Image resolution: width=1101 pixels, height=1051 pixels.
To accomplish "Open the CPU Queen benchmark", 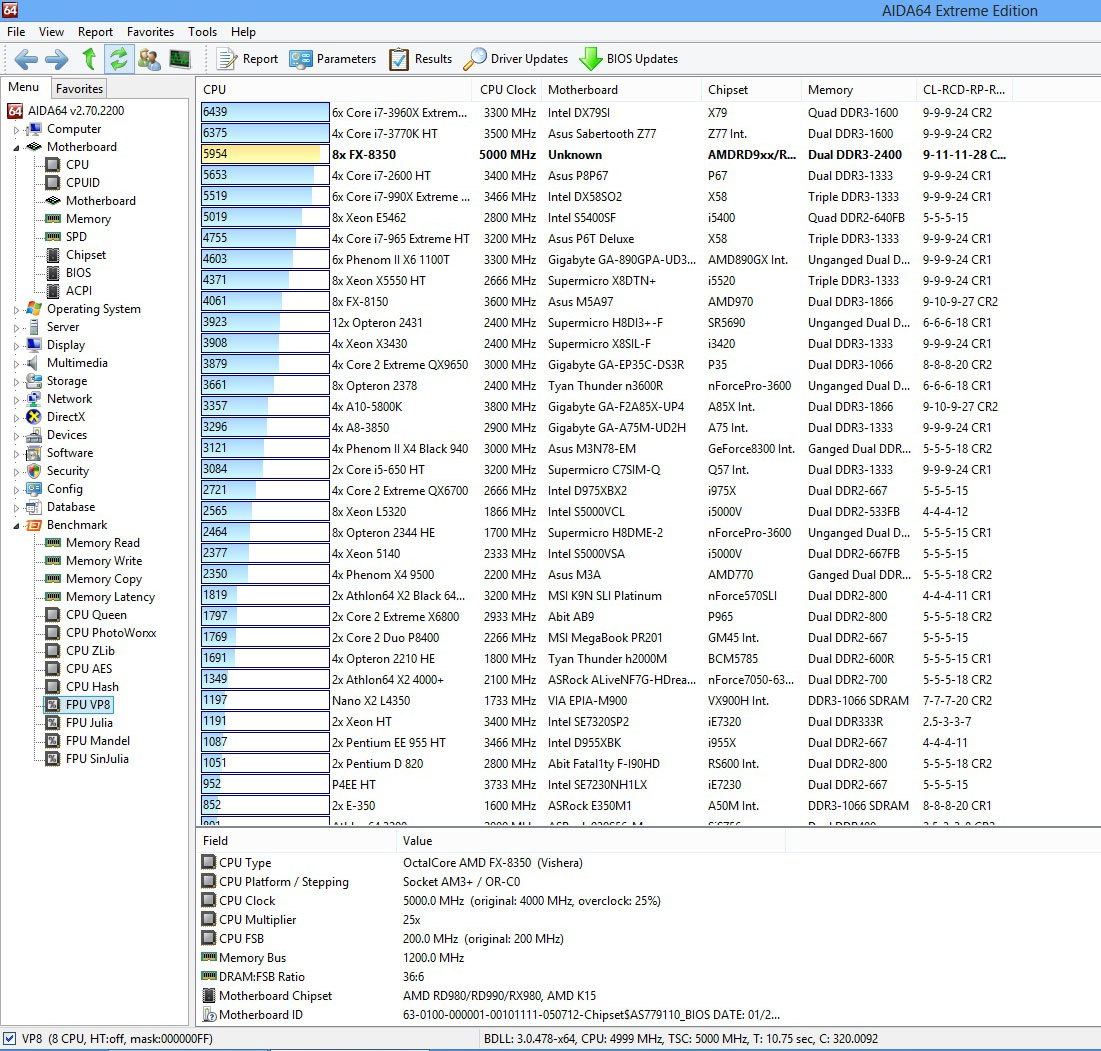I will [86, 615].
